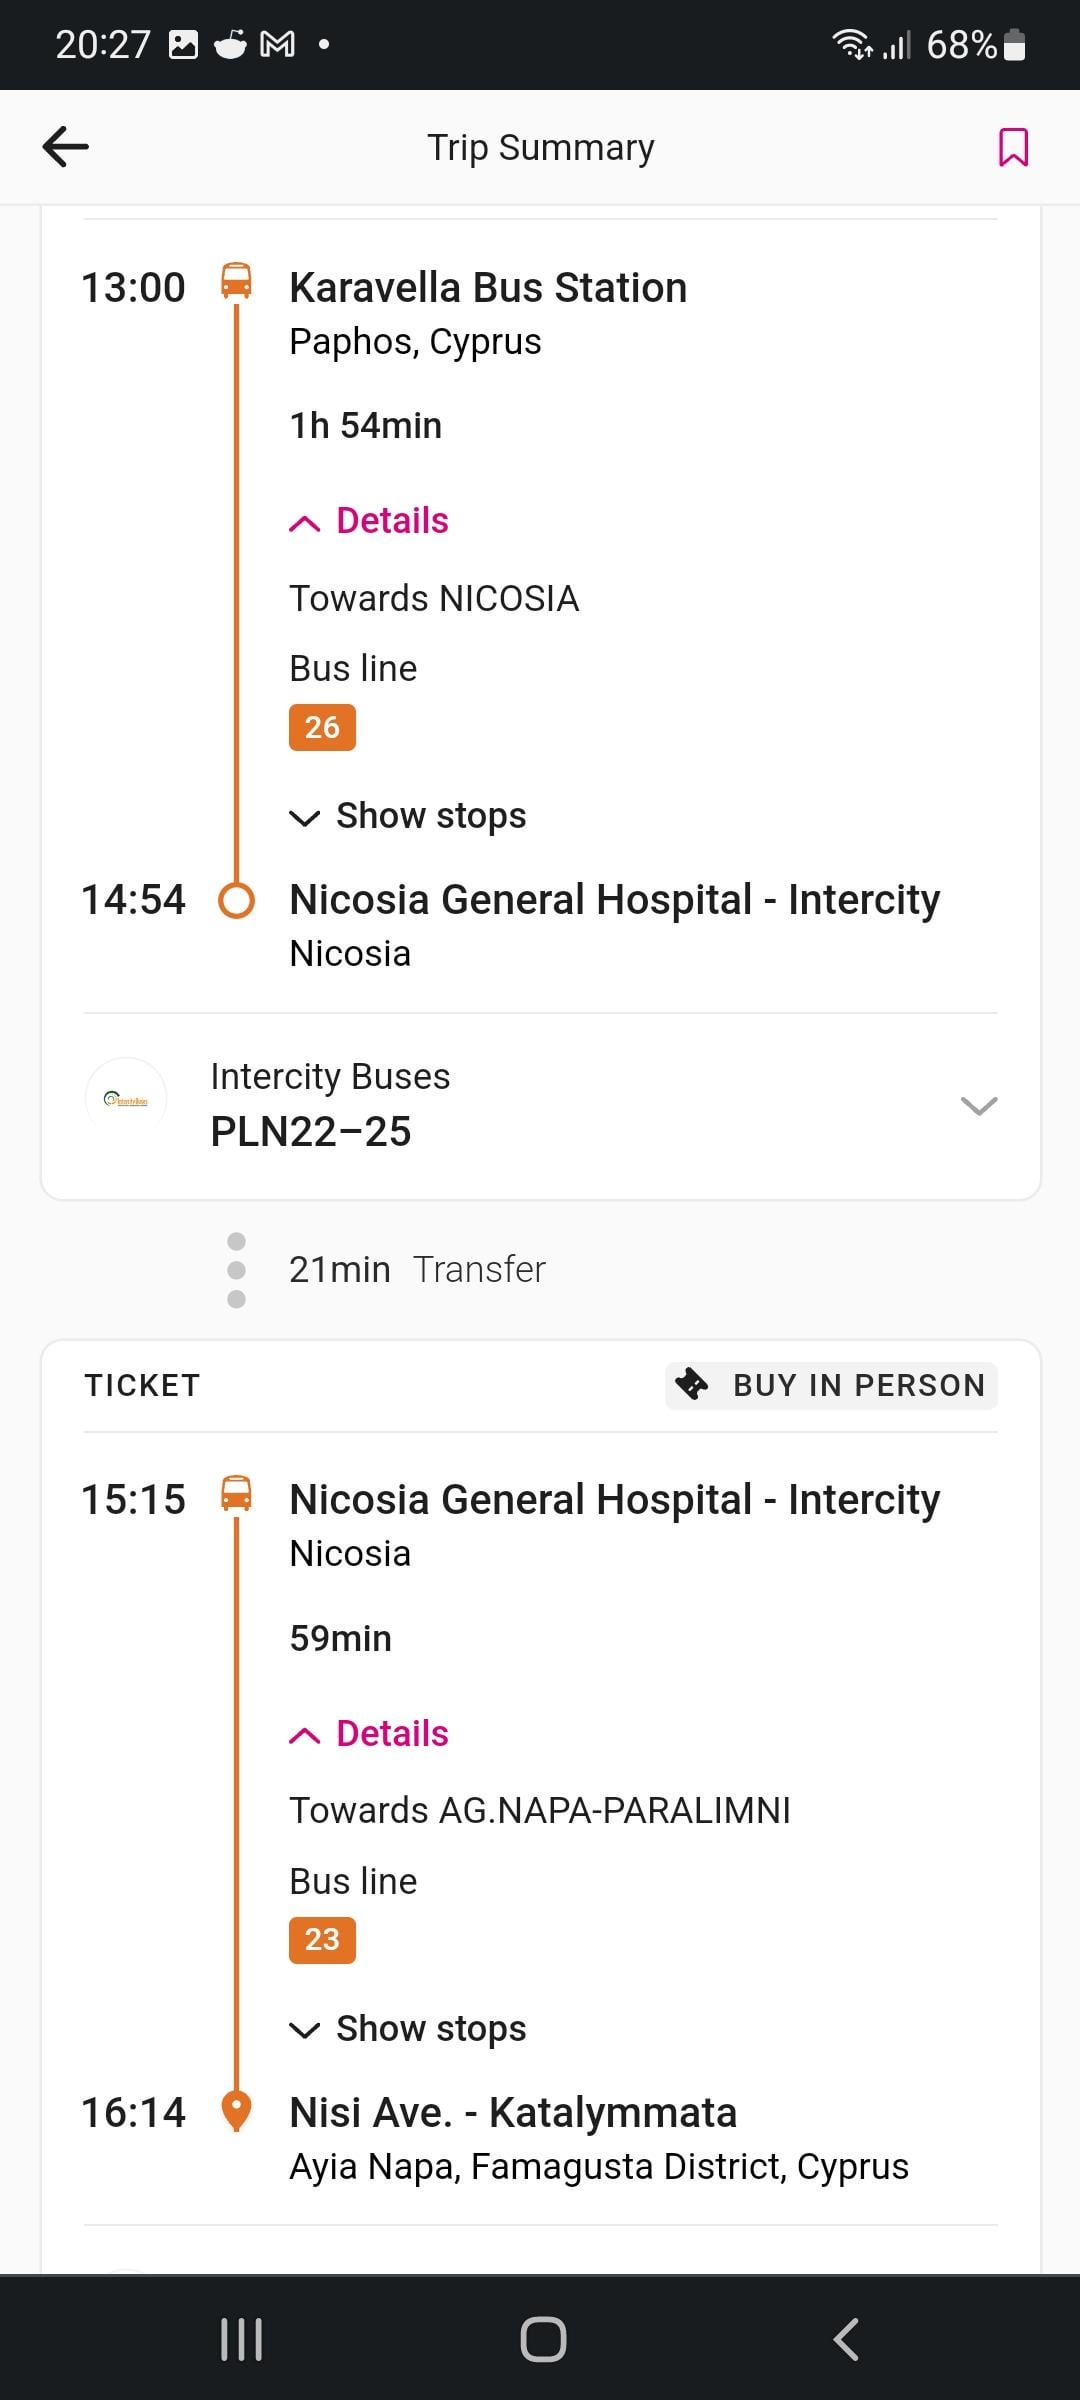Open Android recent apps button
This screenshot has height=2400, width=1080.
(x=241, y=2339)
